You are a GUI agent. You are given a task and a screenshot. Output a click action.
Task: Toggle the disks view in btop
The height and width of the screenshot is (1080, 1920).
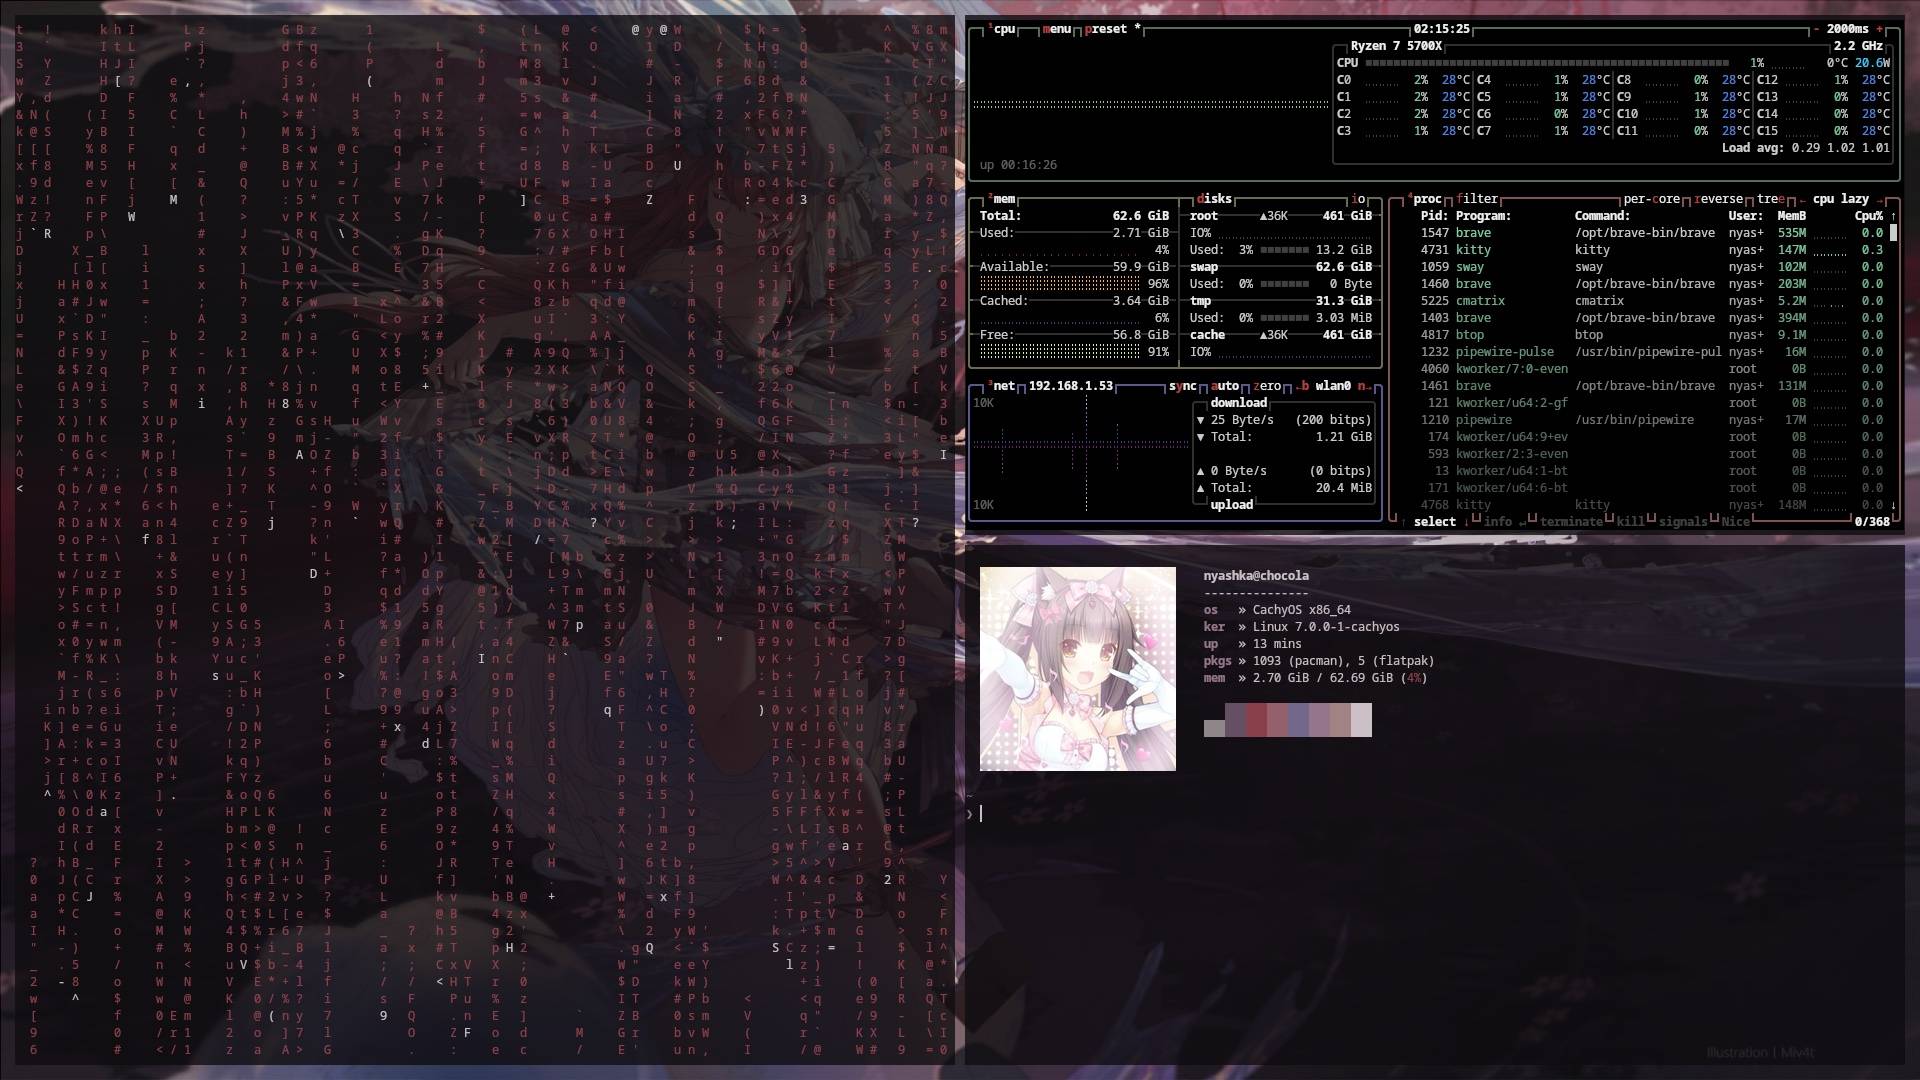[1213, 199]
